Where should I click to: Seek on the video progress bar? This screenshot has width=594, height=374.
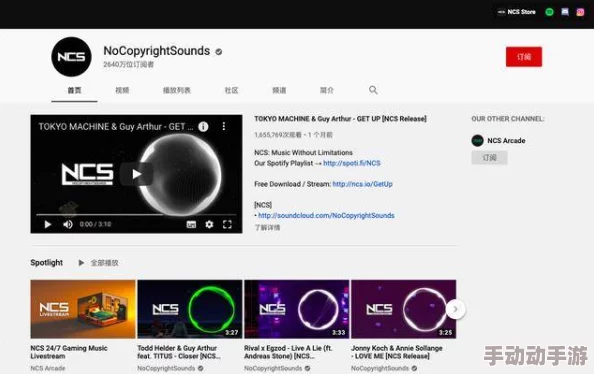(x=136, y=214)
